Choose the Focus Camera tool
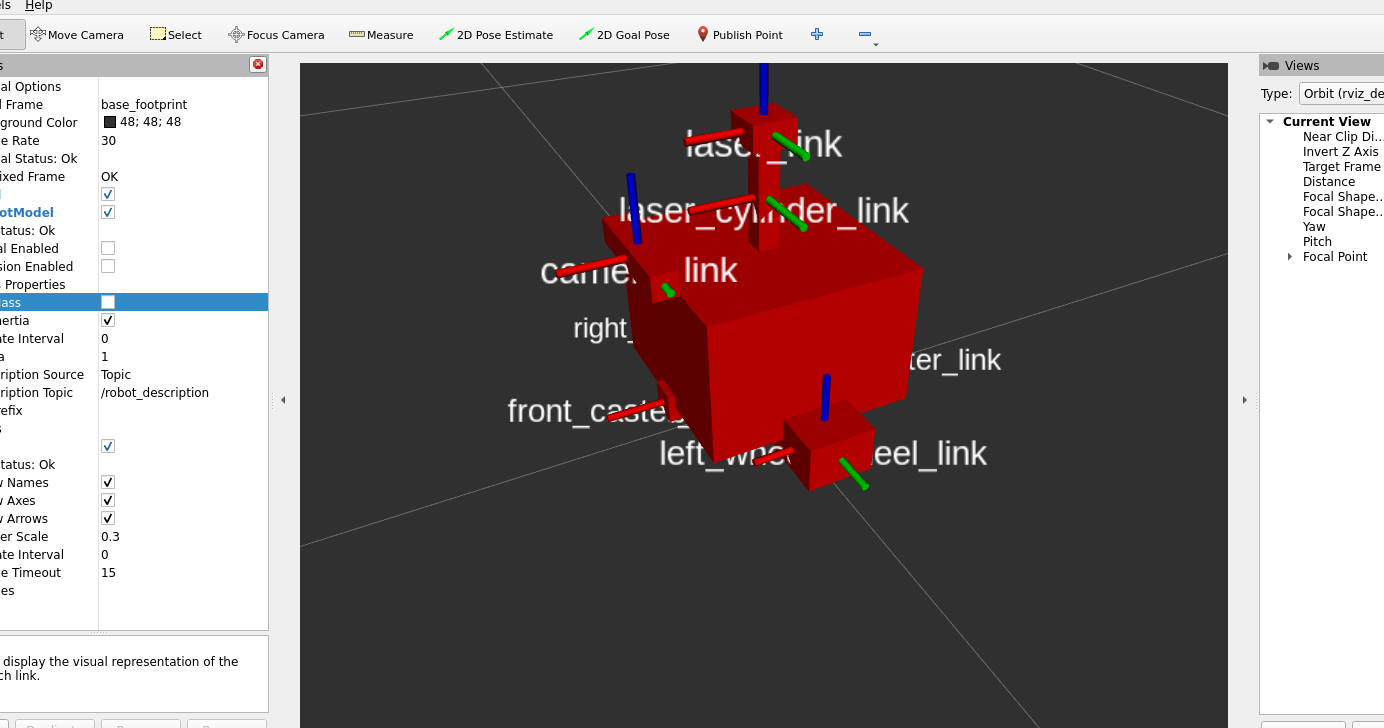This screenshot has width=1384, height=728. click(276, 35)
